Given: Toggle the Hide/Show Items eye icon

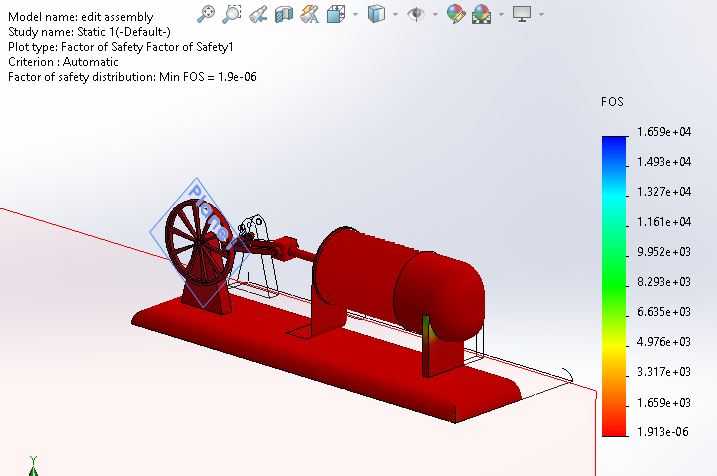Looking at the screenshot, I should [x=416, y=14].
